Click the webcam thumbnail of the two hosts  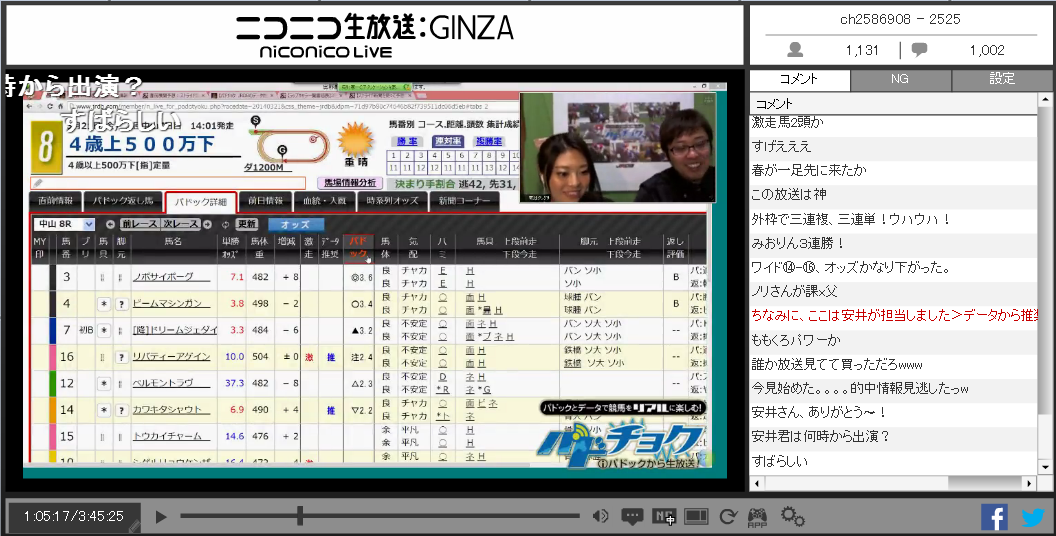coord(617,147)
